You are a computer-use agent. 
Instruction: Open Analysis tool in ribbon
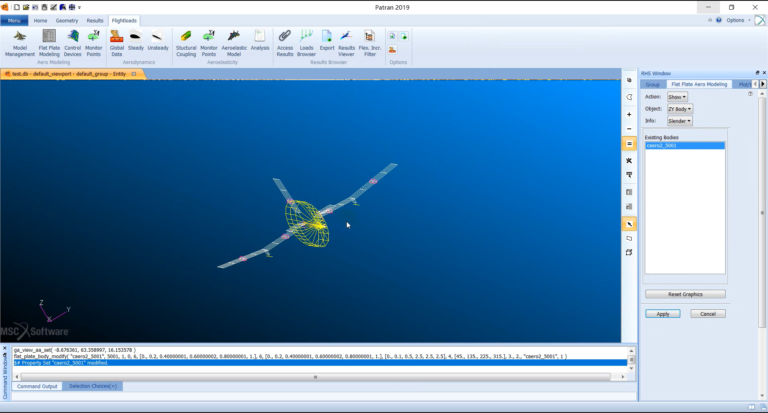[x=260, y=40]
